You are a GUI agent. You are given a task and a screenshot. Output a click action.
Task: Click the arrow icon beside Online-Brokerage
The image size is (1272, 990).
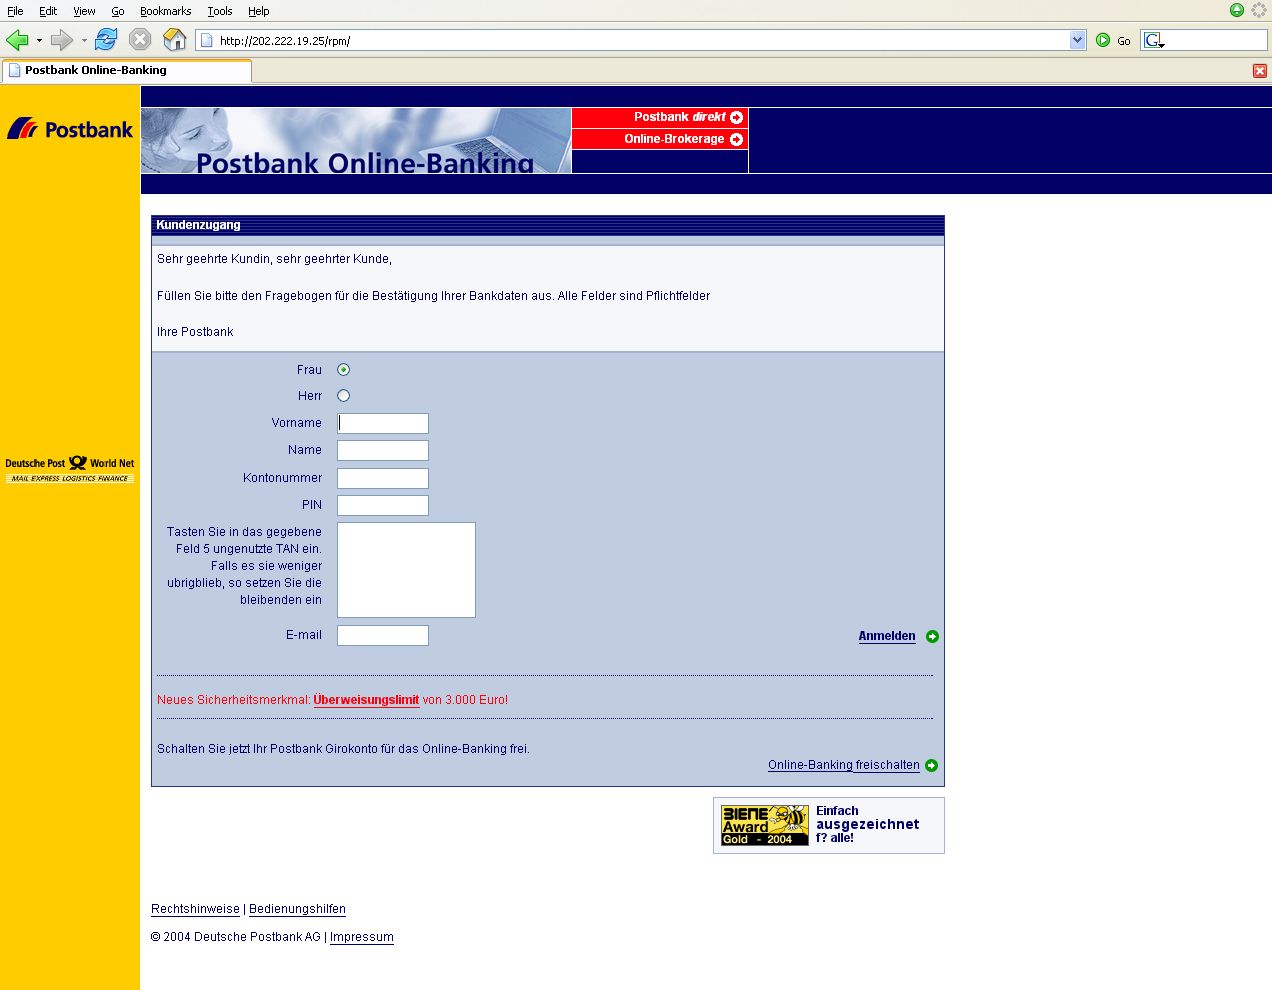tap(737, 139)
